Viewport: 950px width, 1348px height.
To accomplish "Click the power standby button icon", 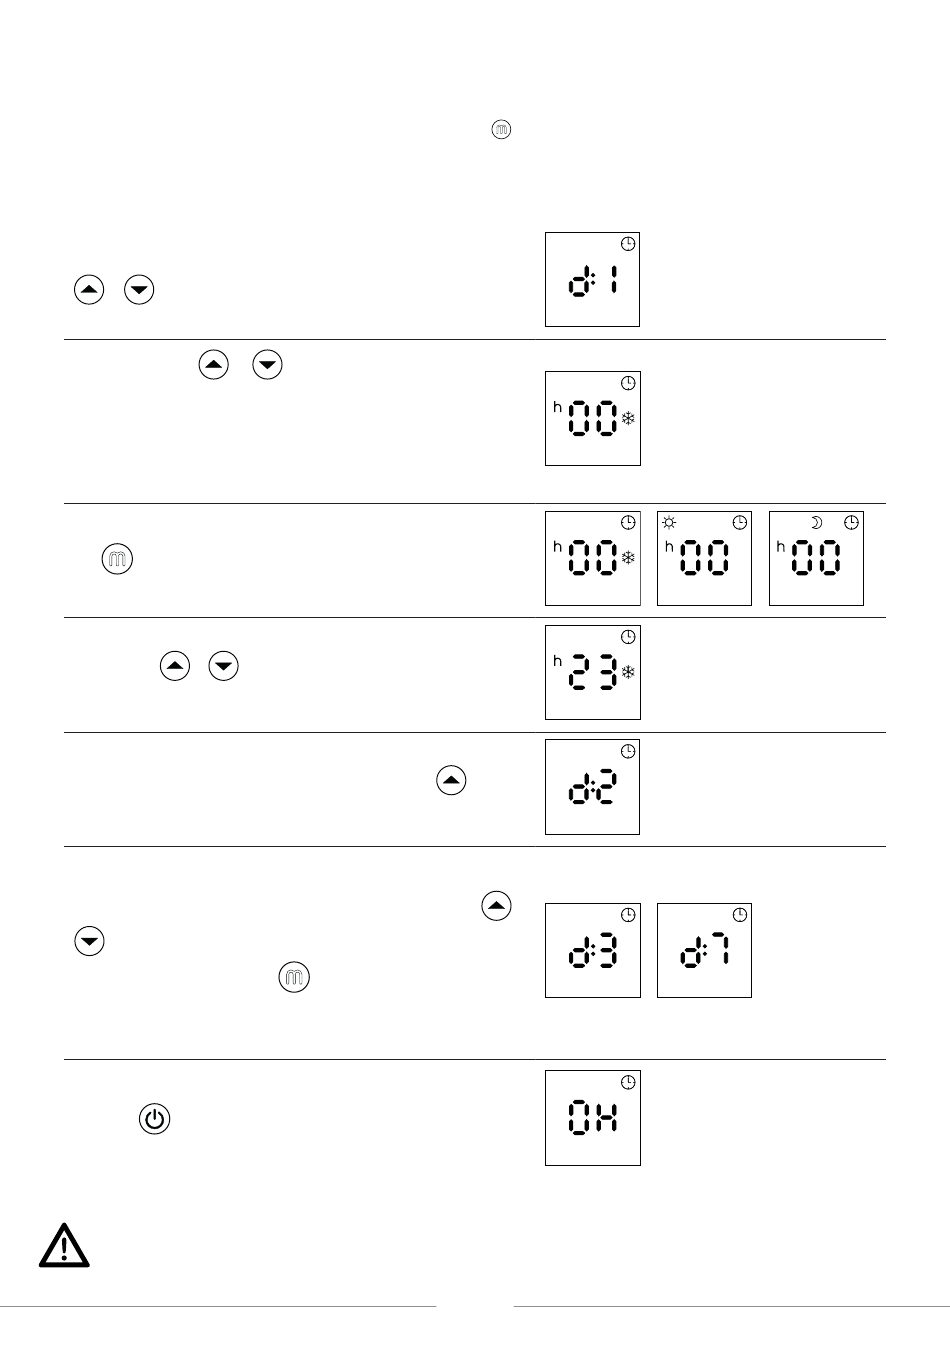I will pyautogui.click(x=153, y=1118).
